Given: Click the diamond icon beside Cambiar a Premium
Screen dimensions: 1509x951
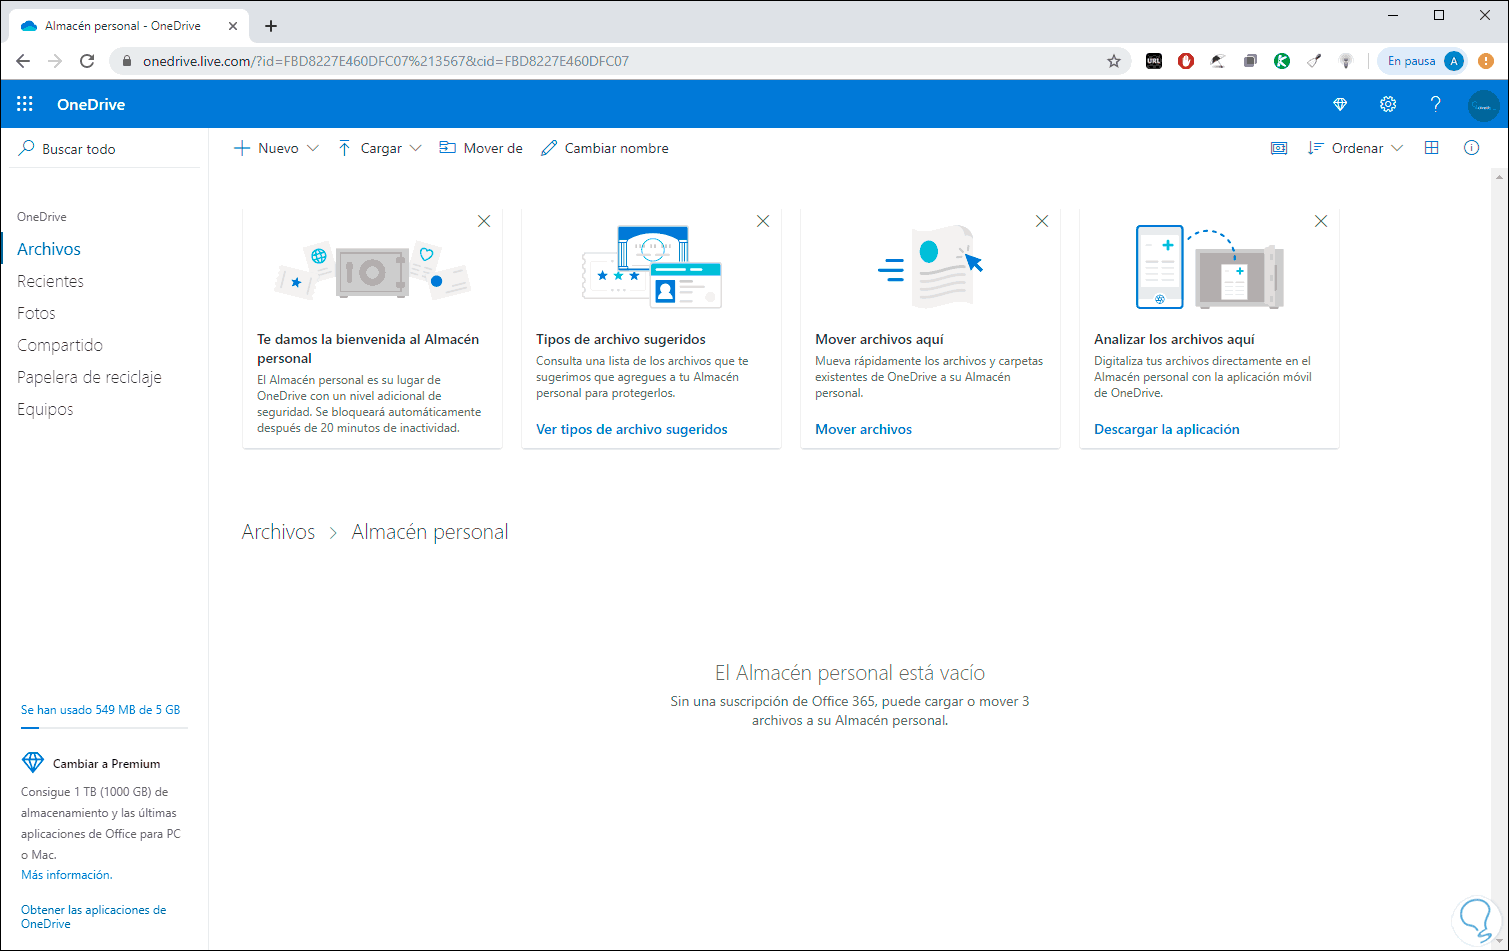Looking at the screenshot, I should [33, 763].
